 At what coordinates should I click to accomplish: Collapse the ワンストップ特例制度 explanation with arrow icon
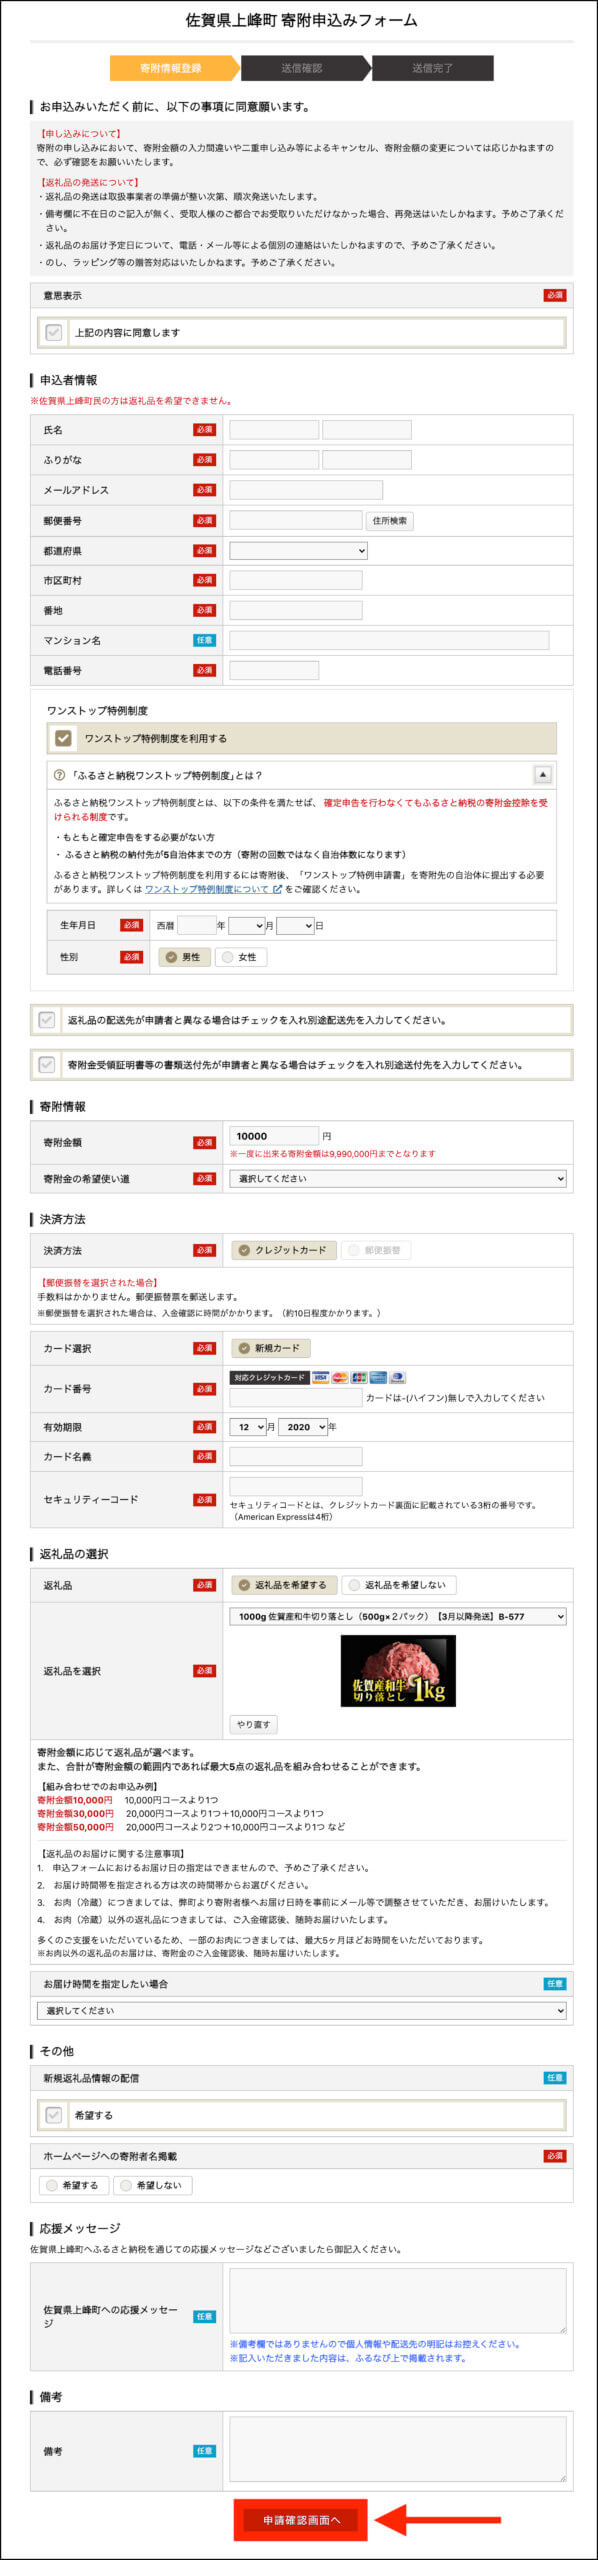[542, 774]
